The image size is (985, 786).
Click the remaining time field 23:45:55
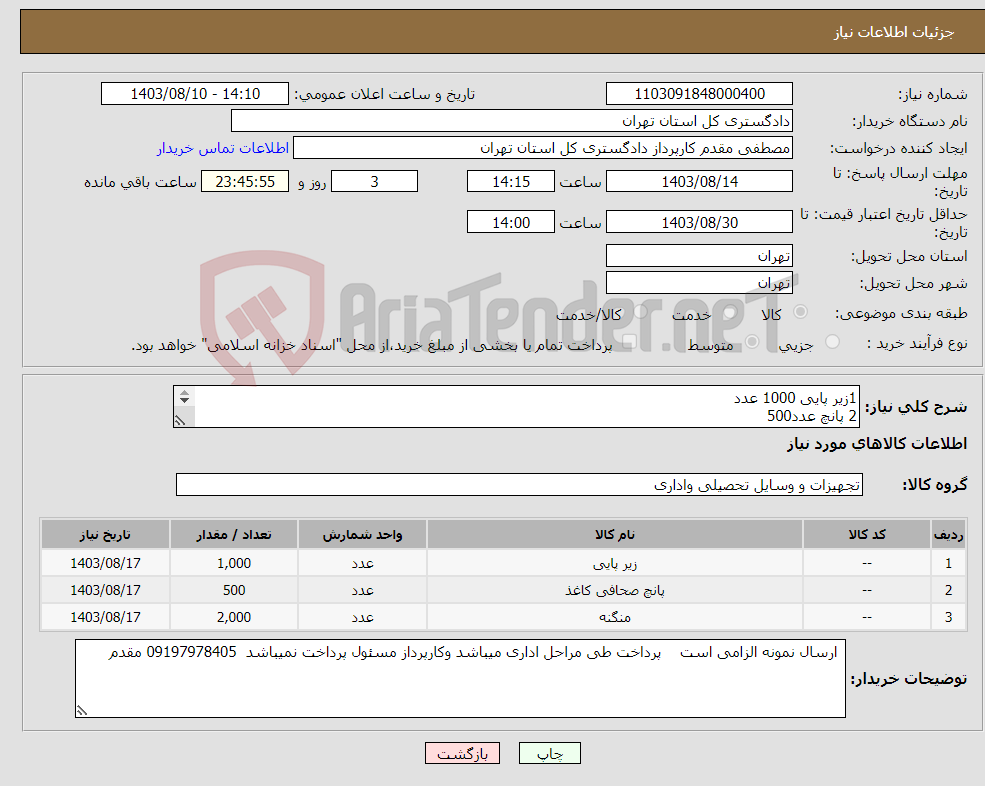point(245,182)
